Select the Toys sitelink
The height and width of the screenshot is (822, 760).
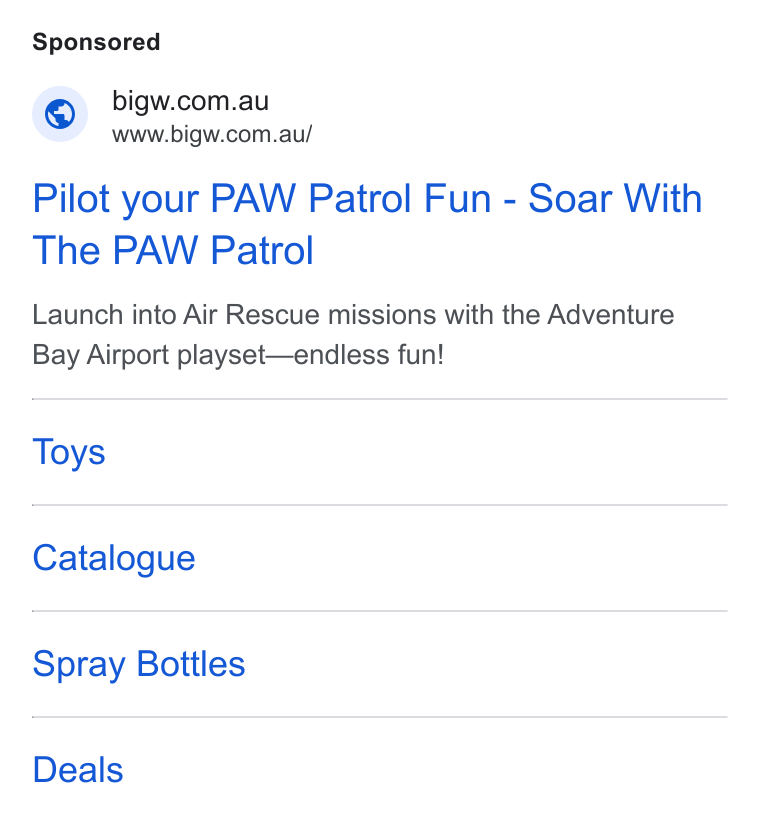point(69,452)
